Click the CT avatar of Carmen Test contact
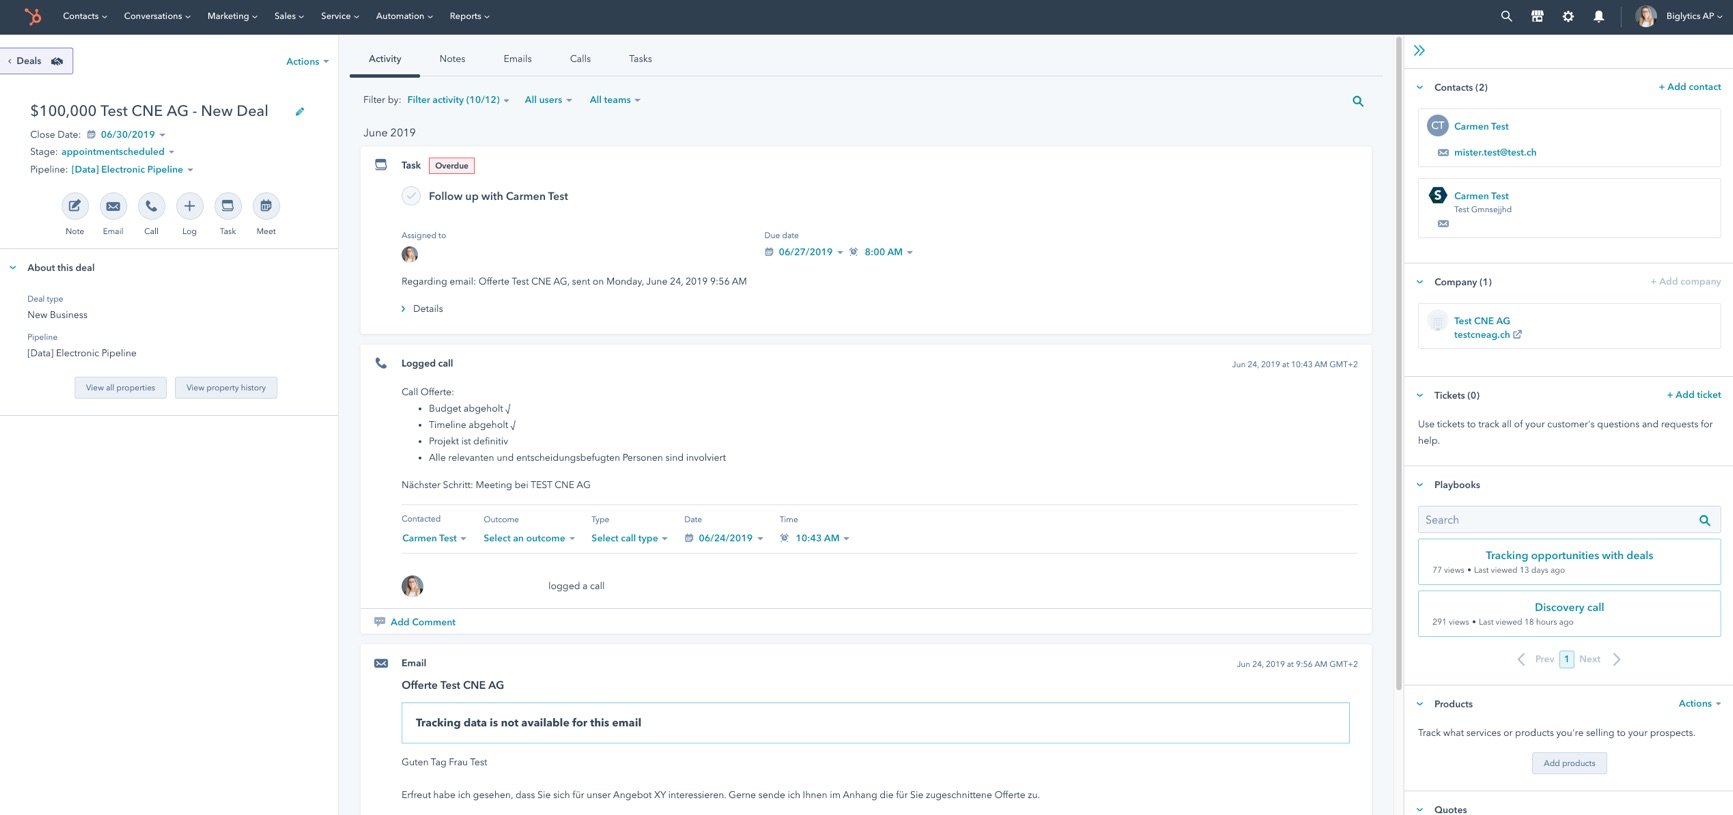The height and width of the screenshot is (815, 1733). [x=1438, y=126]
